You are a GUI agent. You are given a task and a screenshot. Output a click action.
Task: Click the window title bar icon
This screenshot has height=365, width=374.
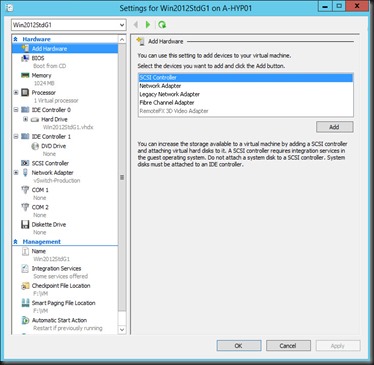click(9, 7)
